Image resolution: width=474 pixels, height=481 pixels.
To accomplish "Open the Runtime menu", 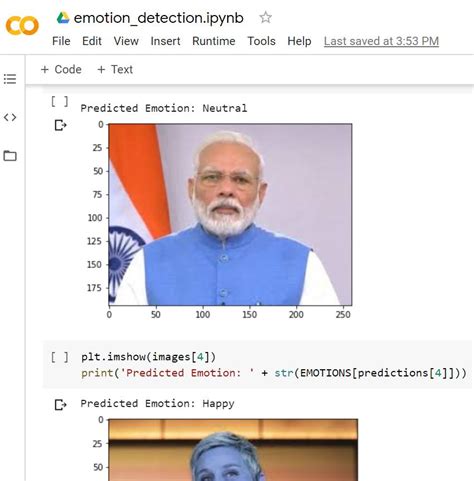I will [214, 41].
